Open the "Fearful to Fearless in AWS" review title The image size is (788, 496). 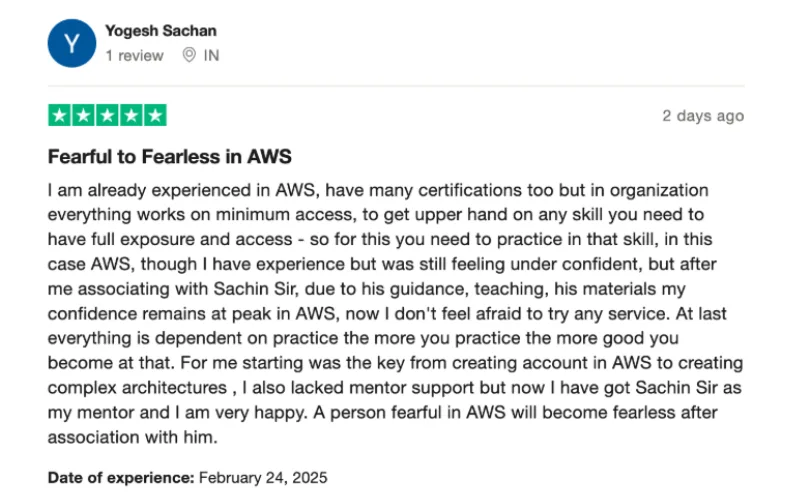pyautogui.click(x=169, y=158)
